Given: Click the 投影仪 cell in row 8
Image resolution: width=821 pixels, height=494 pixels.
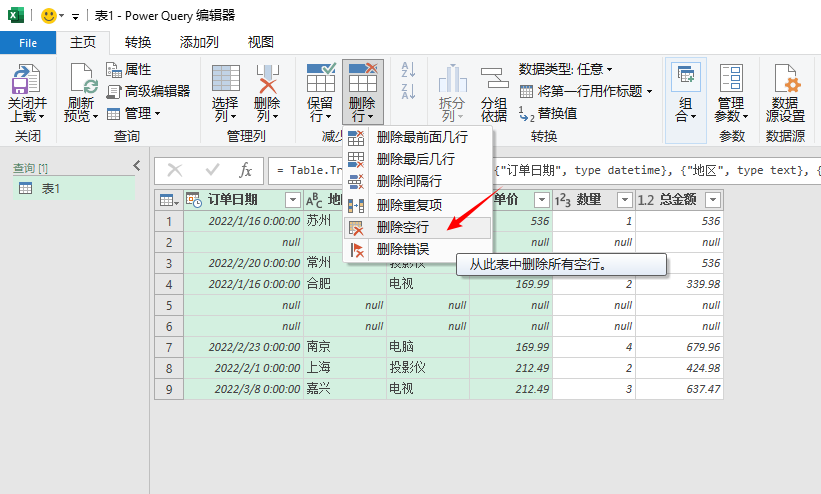Looking at the screenshot, I should coord(428,368).
